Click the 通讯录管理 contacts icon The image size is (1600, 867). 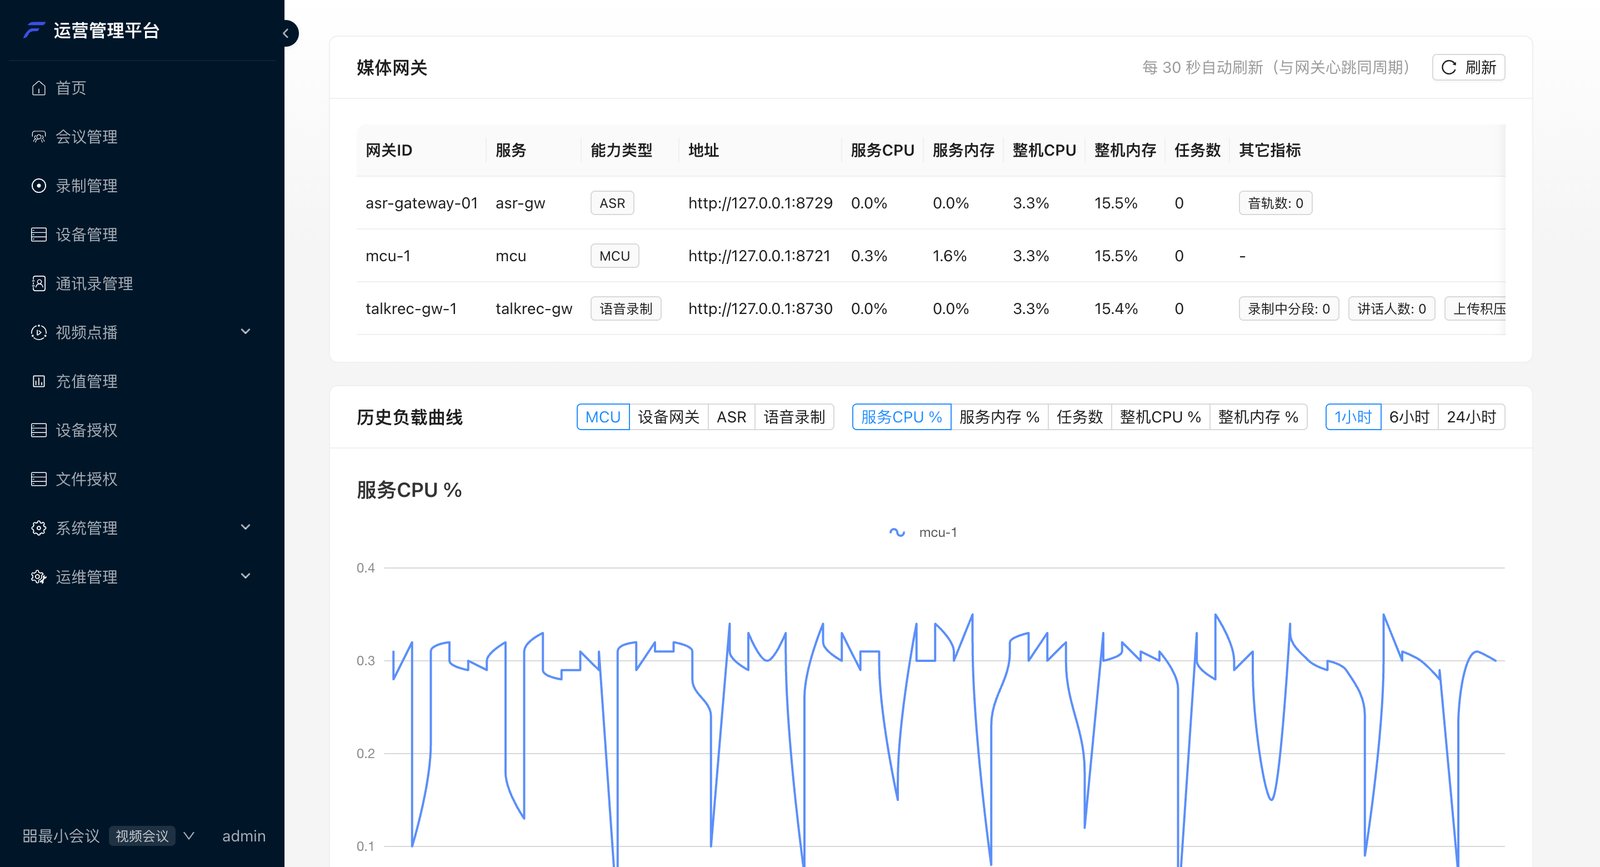tap(39, 284)
